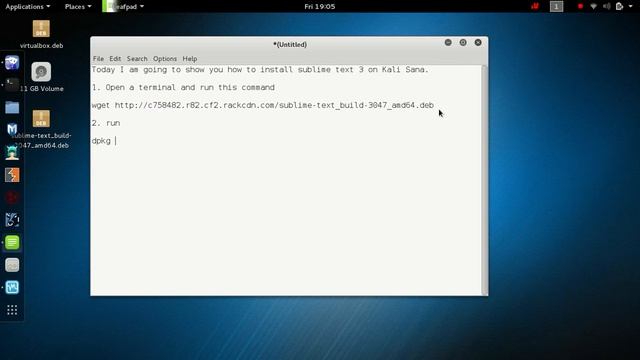Viewport: 640px width, 360px height.
Task: Switch workspace using the 1 indicator
Action: (x=556, y=6)
